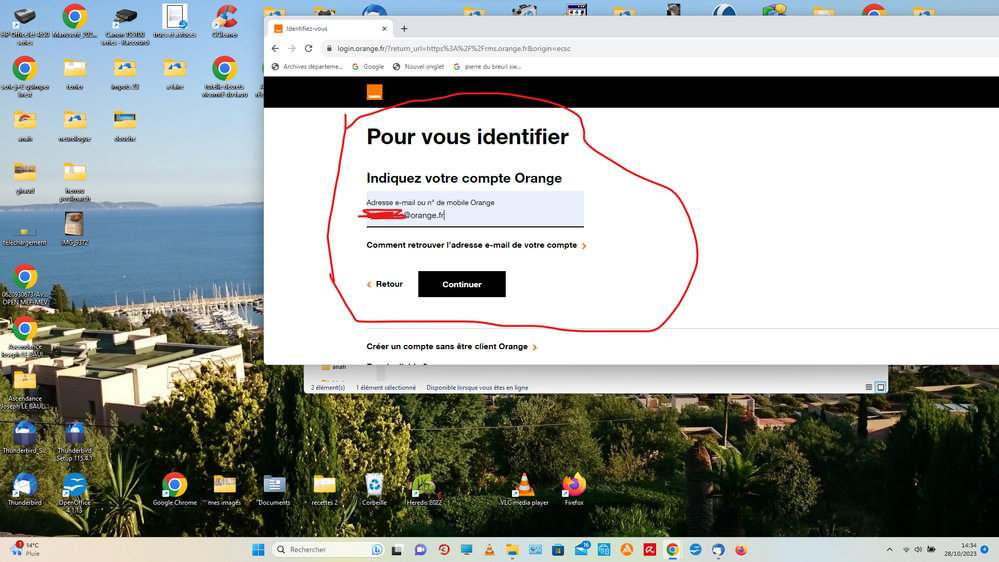999x562 pixels.
Task: Expand 'Comment retrouver l'adresse e-mail' help link
Action: [x=475, y=245]
